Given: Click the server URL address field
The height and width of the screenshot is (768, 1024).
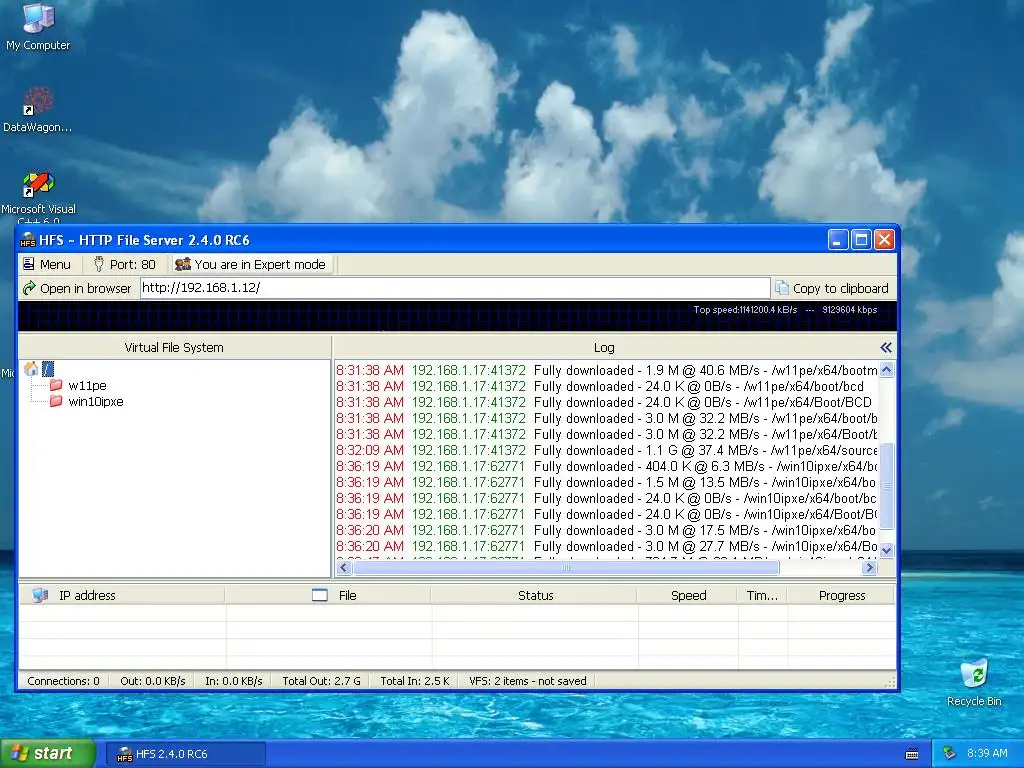Looking at the screenshot, I should pyautogui.click(x=455, y=288).
